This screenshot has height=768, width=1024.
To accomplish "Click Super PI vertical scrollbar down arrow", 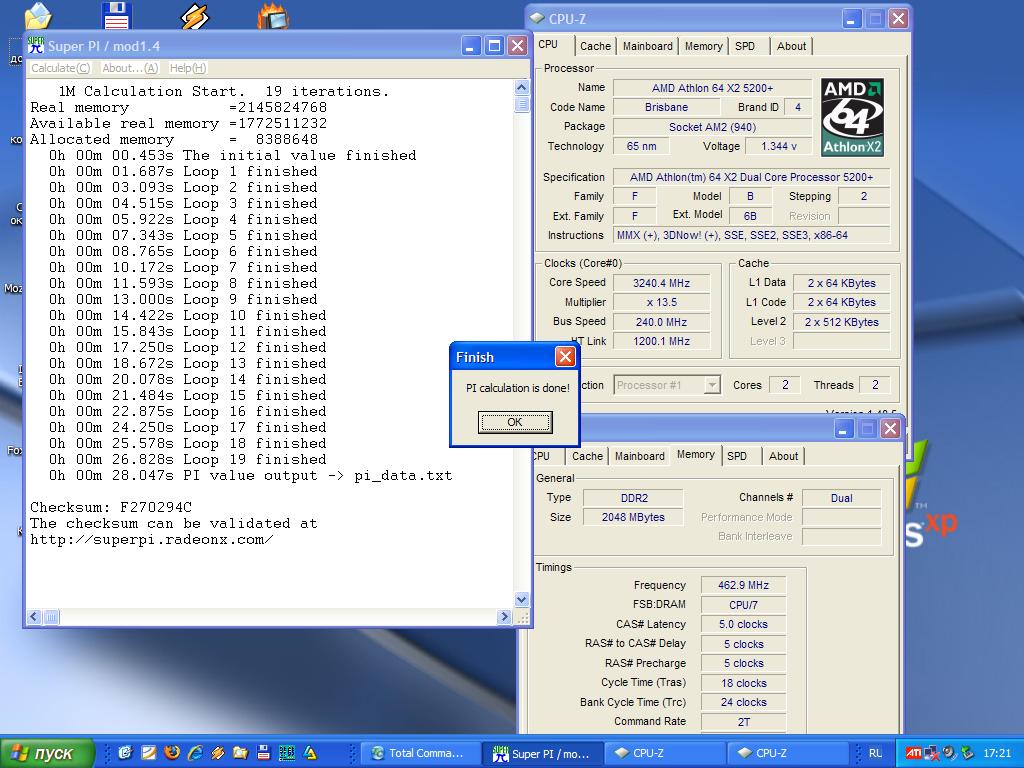I will (x=521, y=599).
